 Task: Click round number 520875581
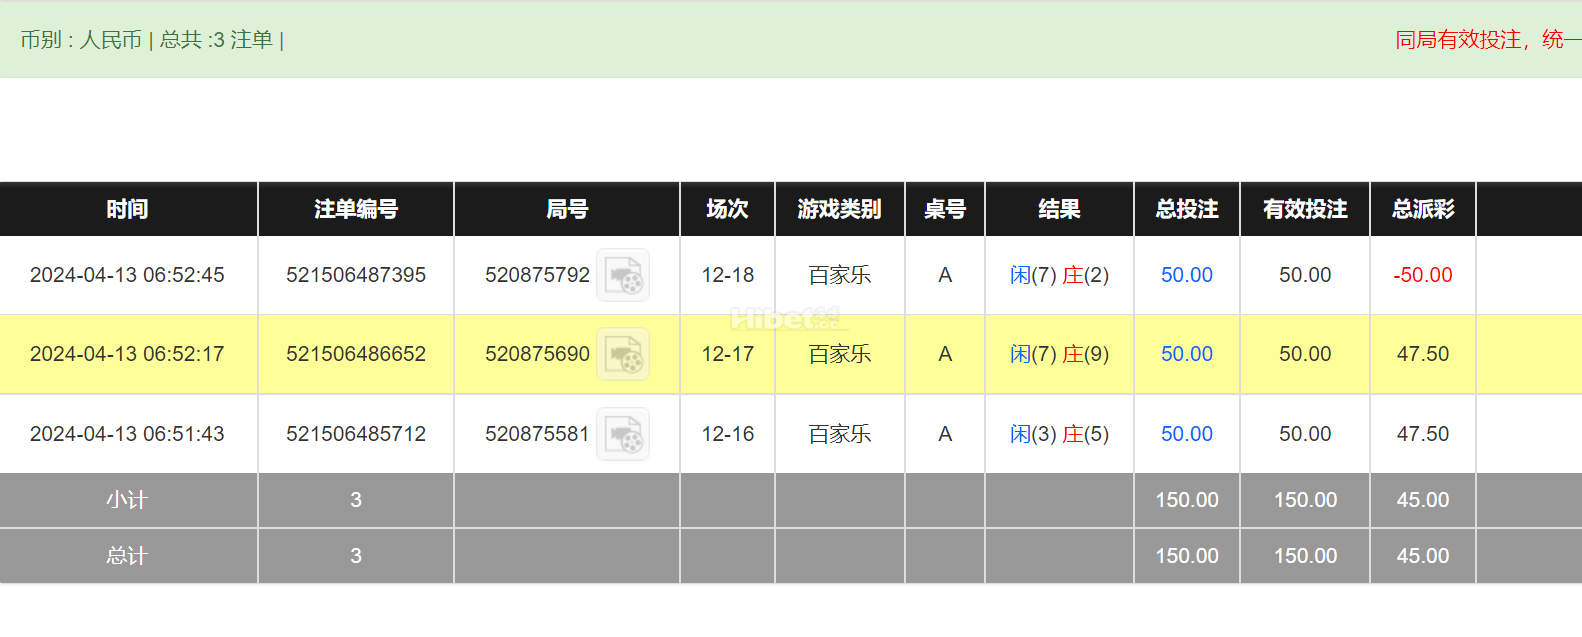(x=538, y=434)
